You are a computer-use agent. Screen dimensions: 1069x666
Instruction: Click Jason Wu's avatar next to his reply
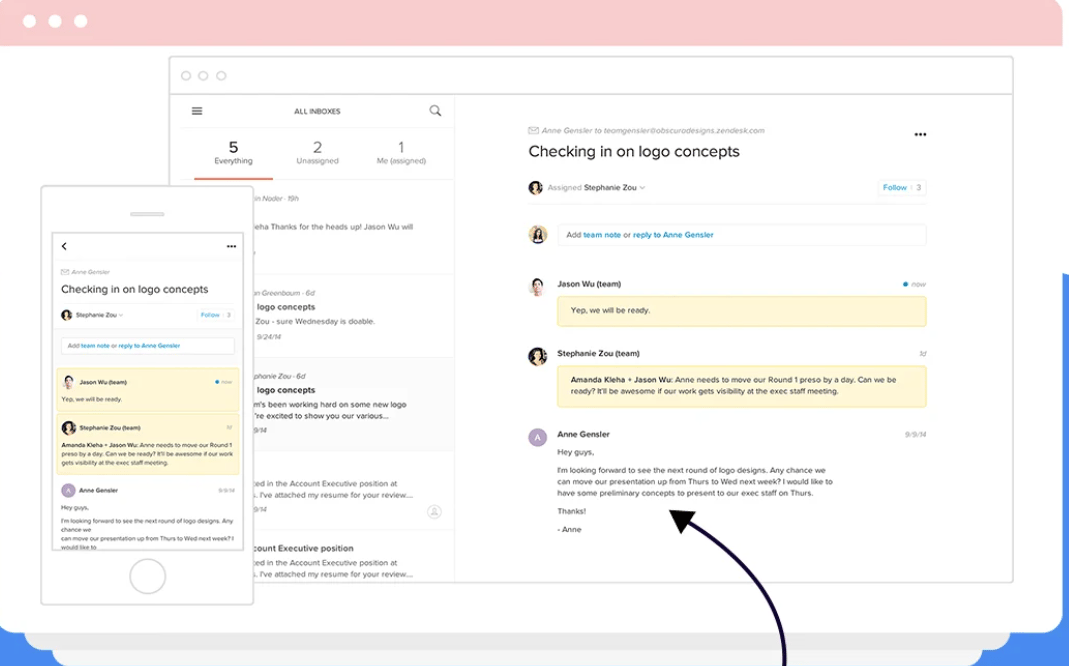click(x=537, y=285)
